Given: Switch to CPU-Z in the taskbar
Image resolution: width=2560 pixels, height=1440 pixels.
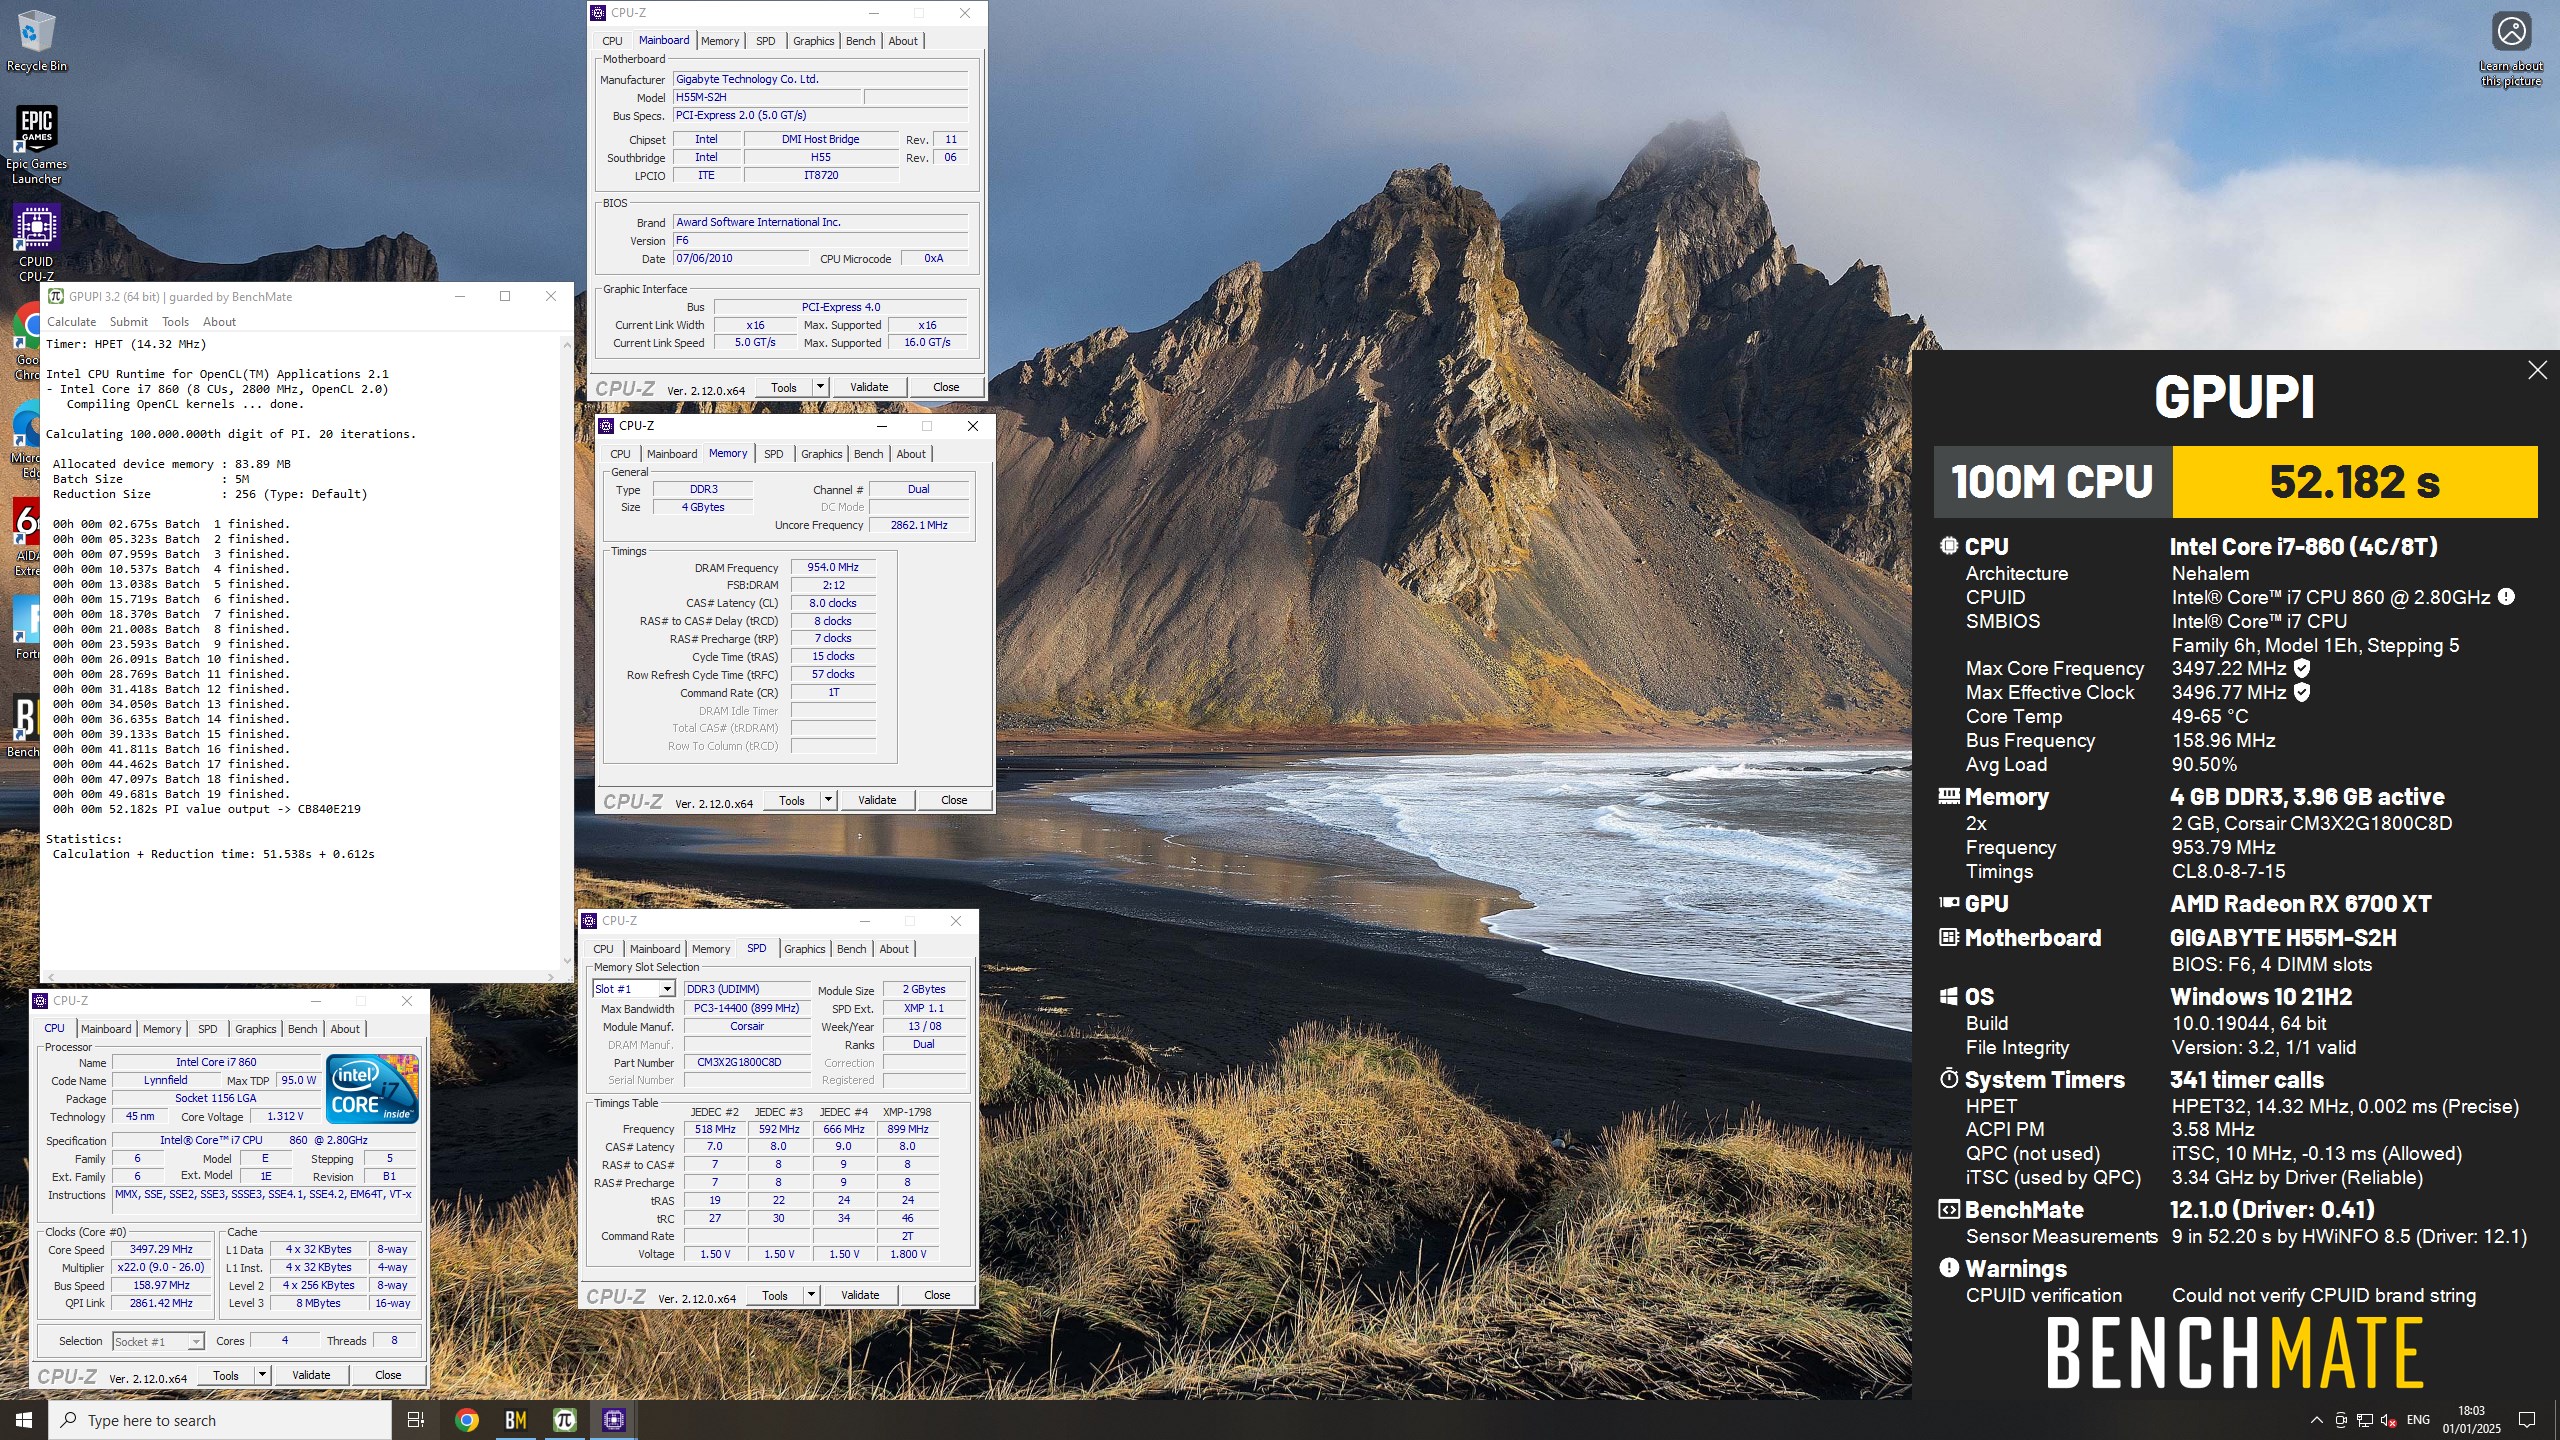Looking at the screenshot, I should [x=614, y=1420].
